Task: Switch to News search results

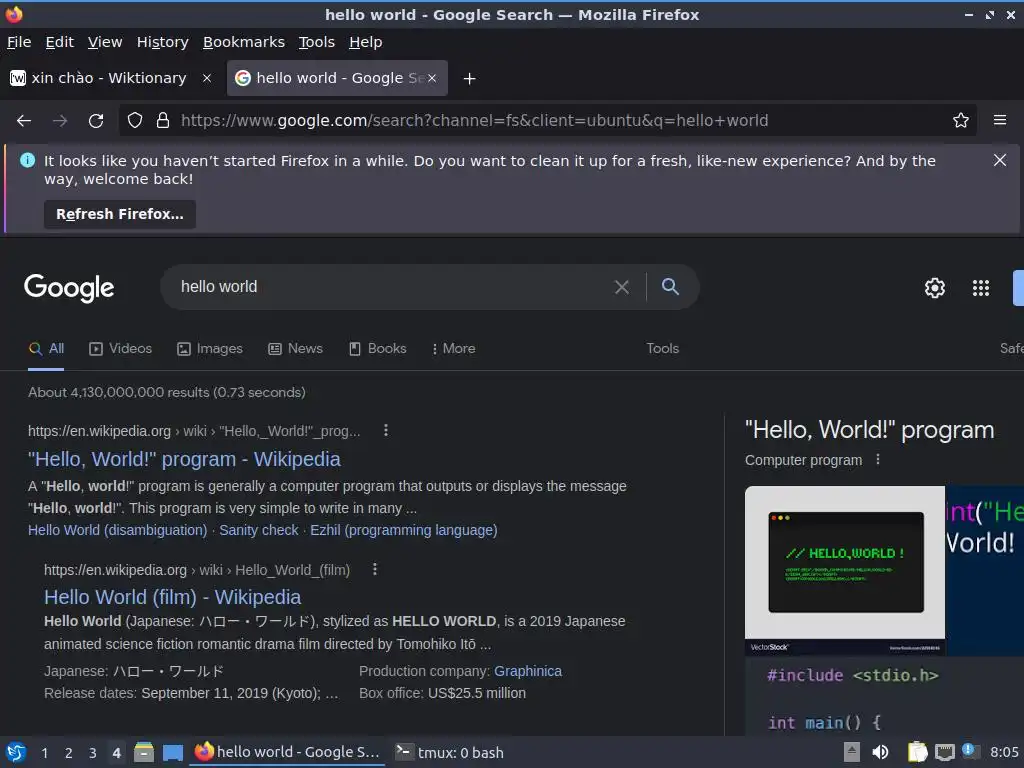Action: click(x=295, y=349)
